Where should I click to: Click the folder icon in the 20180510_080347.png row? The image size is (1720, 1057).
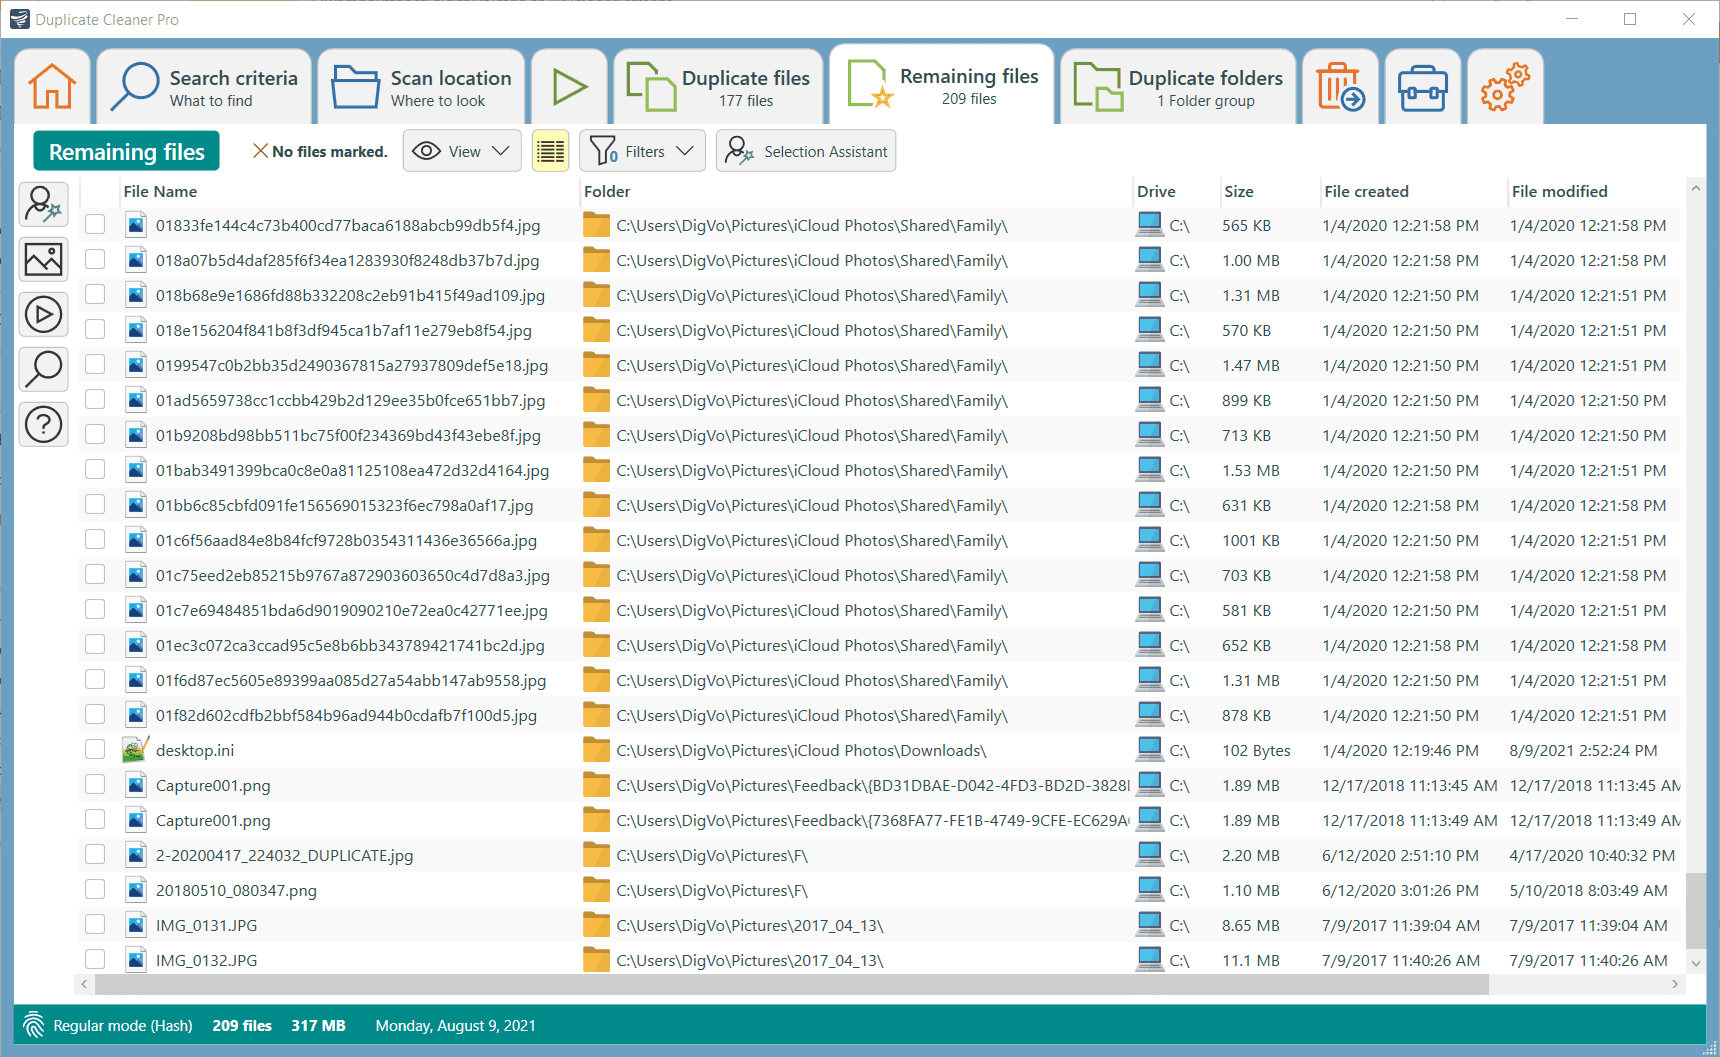click(596, 890)
